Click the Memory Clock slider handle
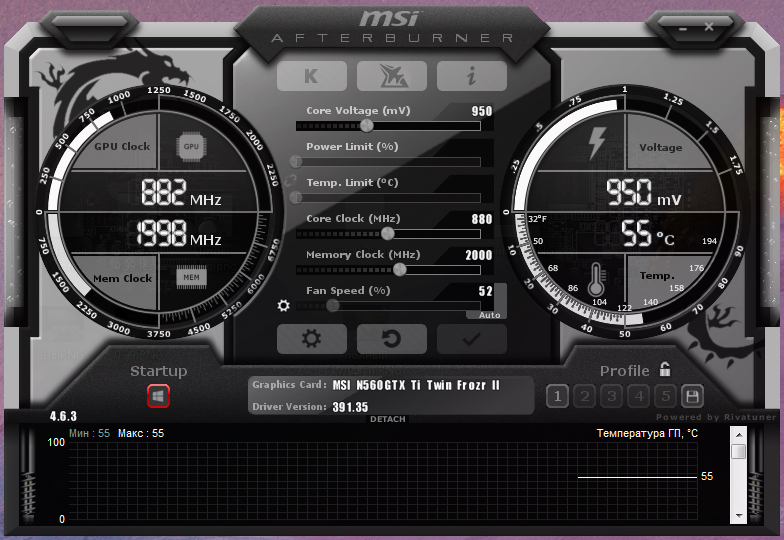The image size is (784, 540). [x=400, y=270]
